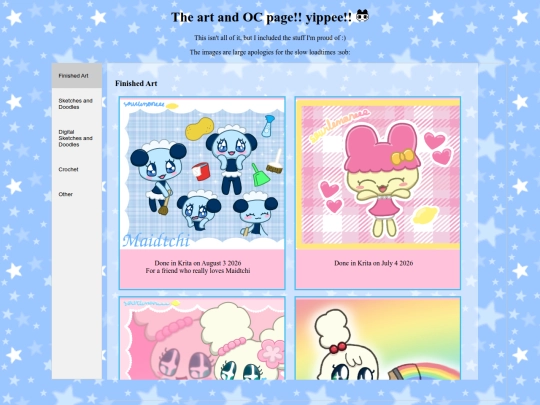
Task: Click caption 'Done in Krita on July 4 2026'
Action: (374, 263)
